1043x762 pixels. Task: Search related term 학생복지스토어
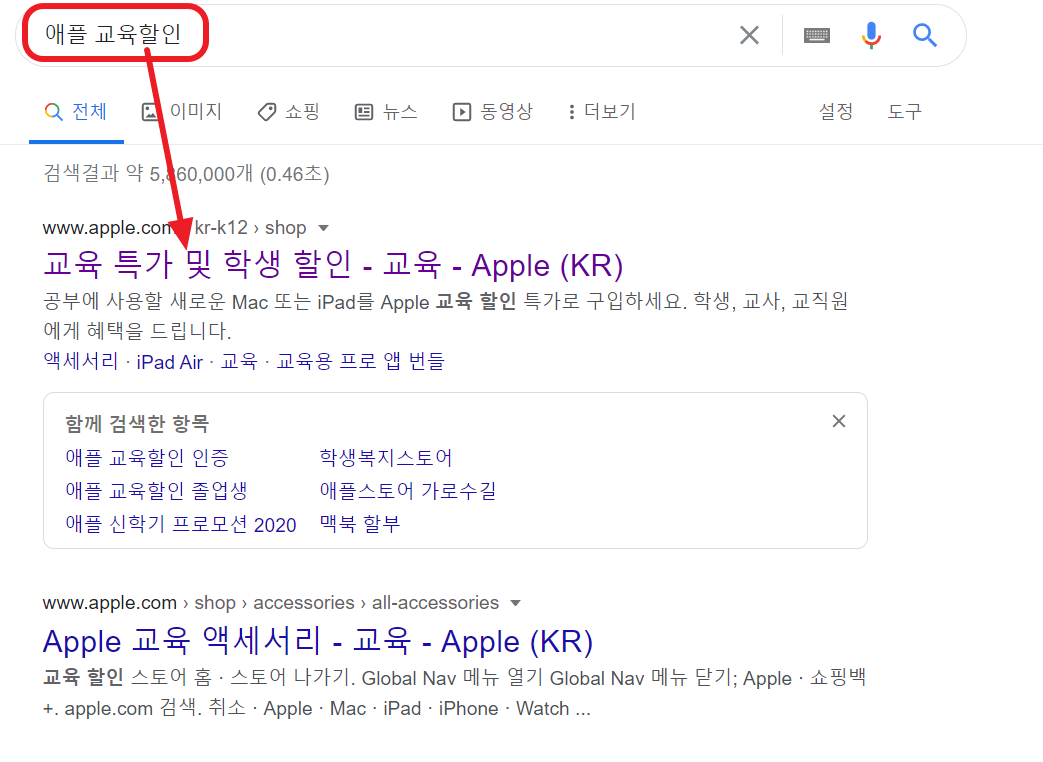pos(386,457)
